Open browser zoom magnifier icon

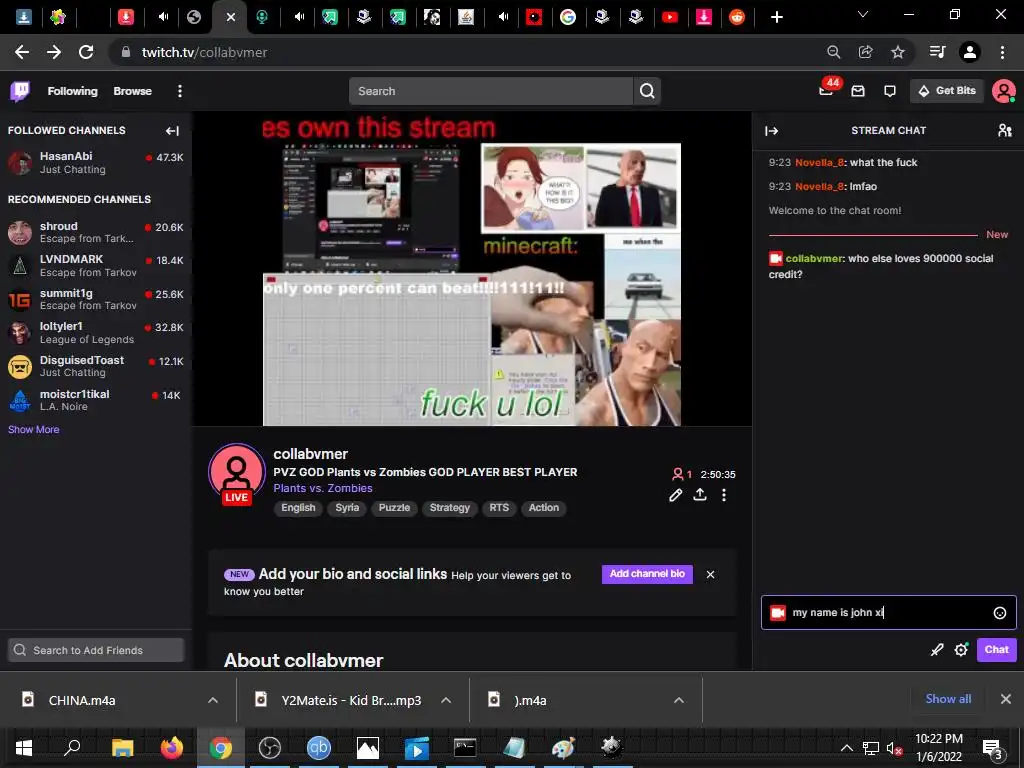tap(833, 52)
